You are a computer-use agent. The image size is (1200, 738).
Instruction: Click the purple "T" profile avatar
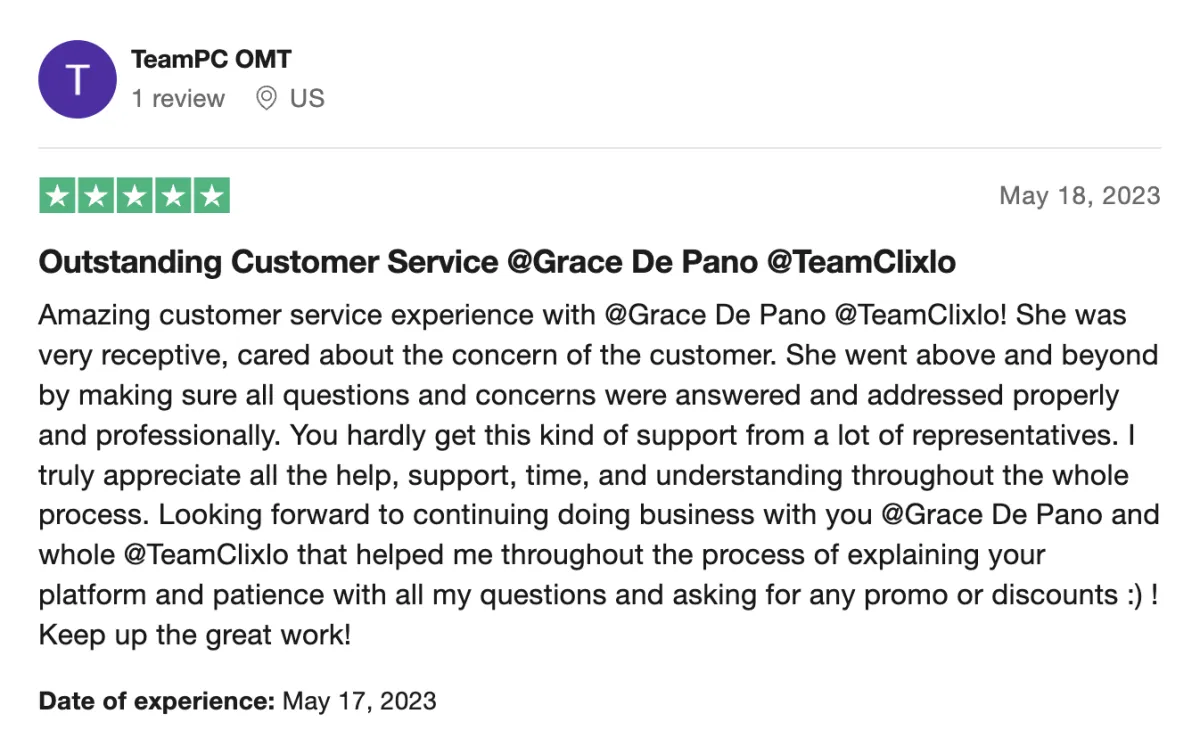tap(78, 79)
